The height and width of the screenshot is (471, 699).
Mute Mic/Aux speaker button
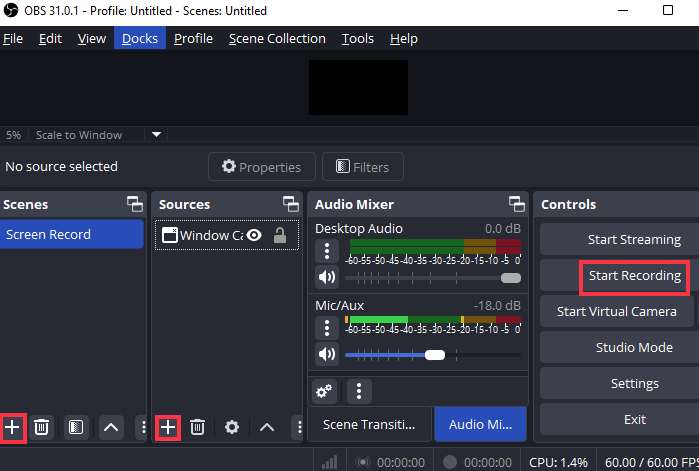pyautogui.click(x=327, y=354)
